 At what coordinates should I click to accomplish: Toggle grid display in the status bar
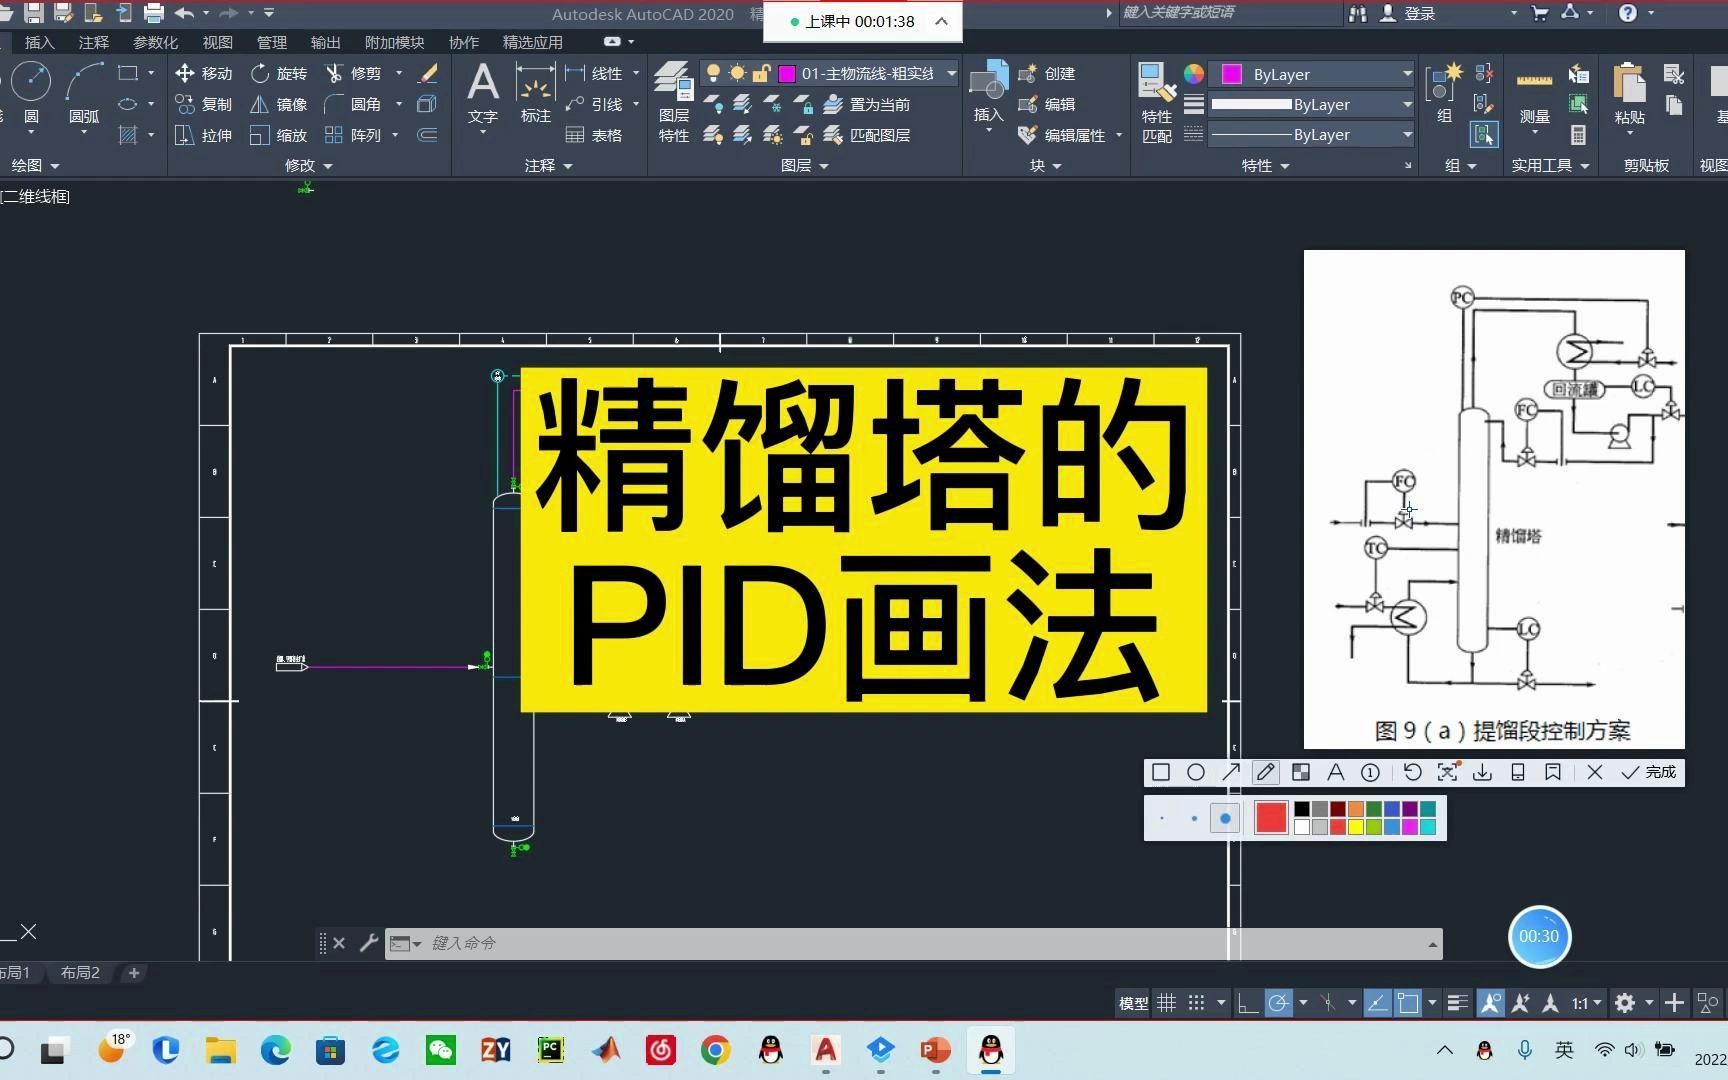[1167, 1003]
